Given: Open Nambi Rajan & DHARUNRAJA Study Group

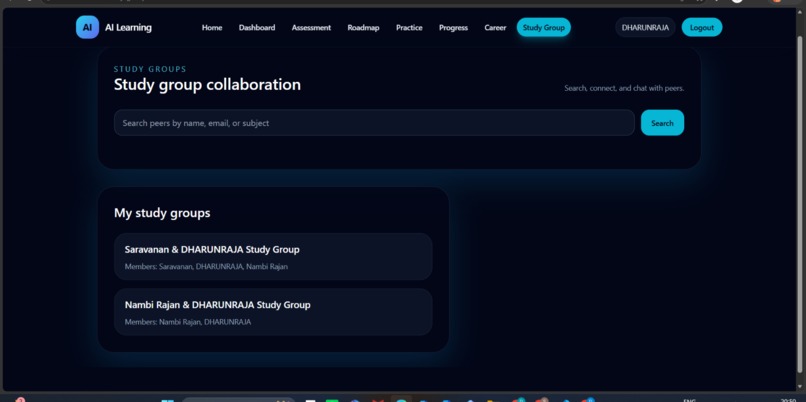Looking at the screenshot, I should pos(273,312).
